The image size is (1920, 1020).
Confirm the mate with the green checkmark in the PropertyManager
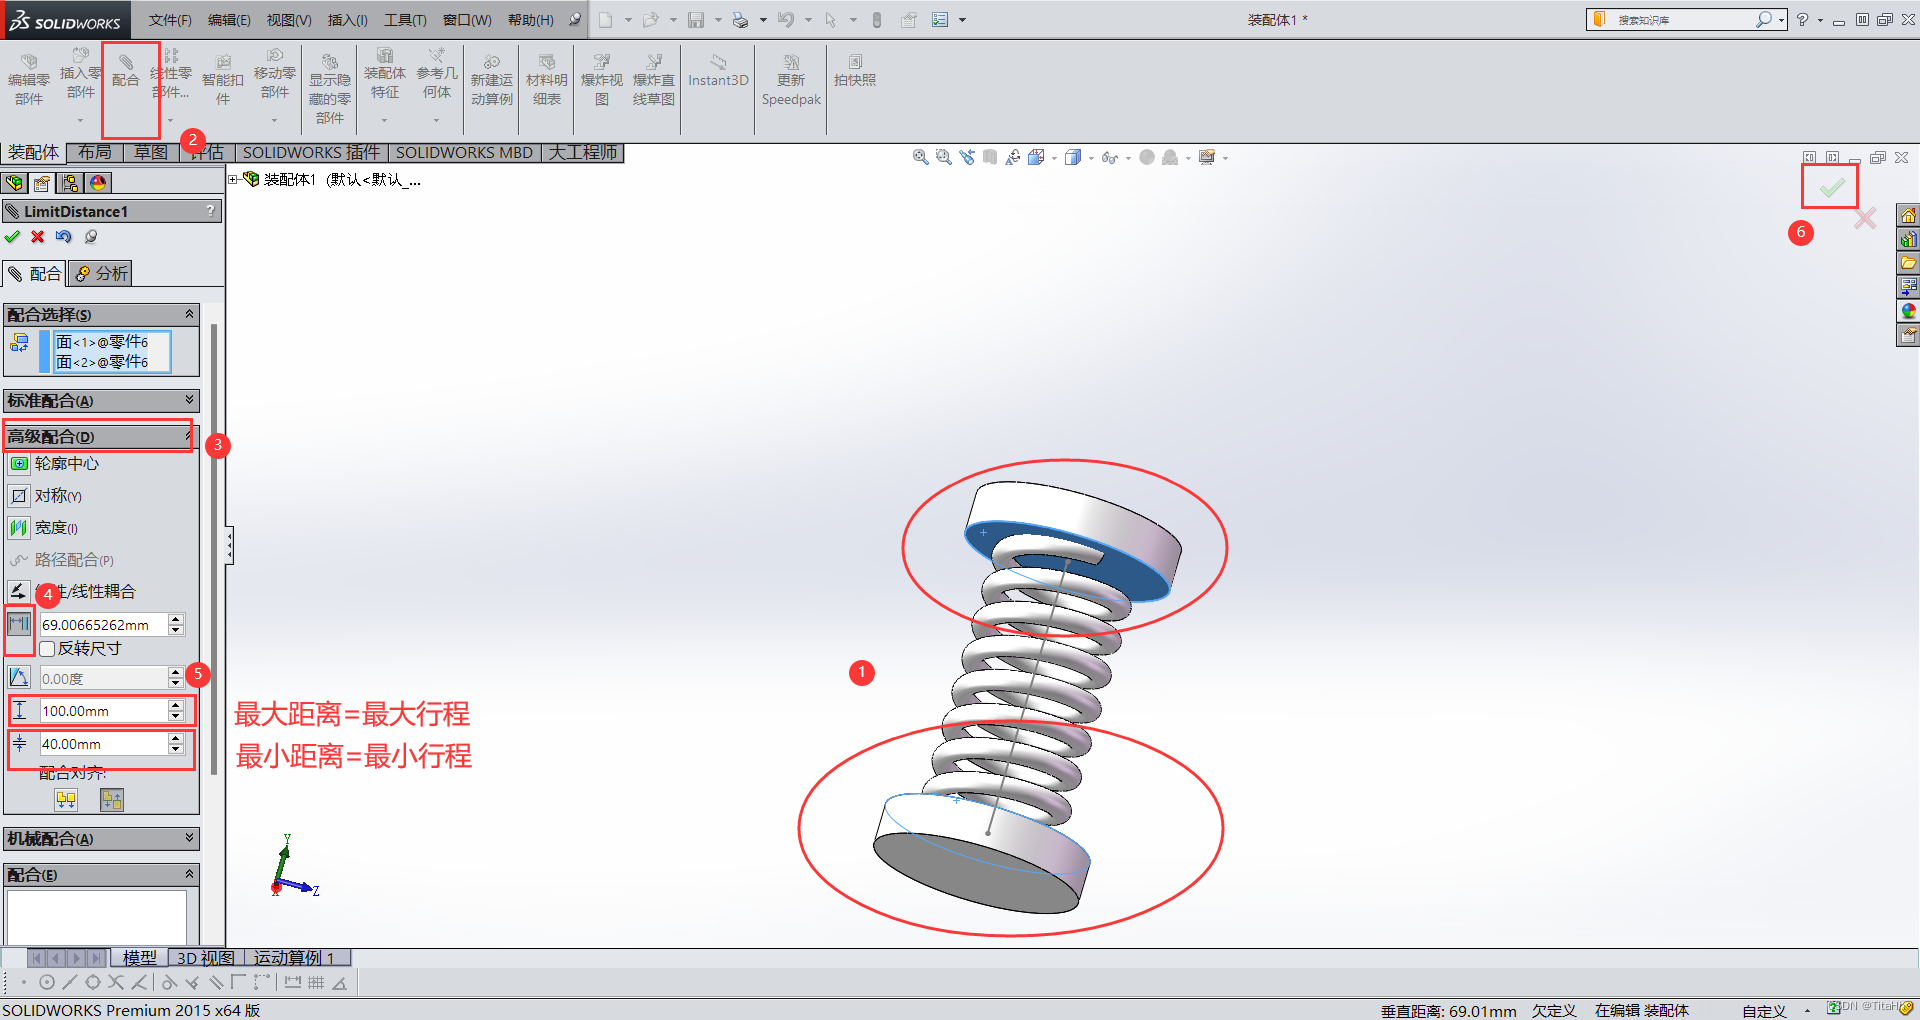pos(12,237)
